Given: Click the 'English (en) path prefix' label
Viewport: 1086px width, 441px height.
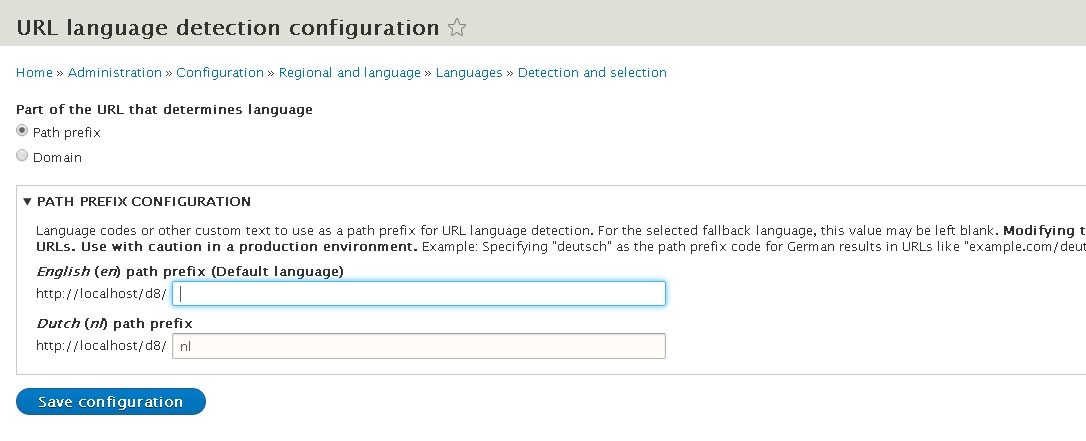Looking at the screenshot, I should point(190,271).
